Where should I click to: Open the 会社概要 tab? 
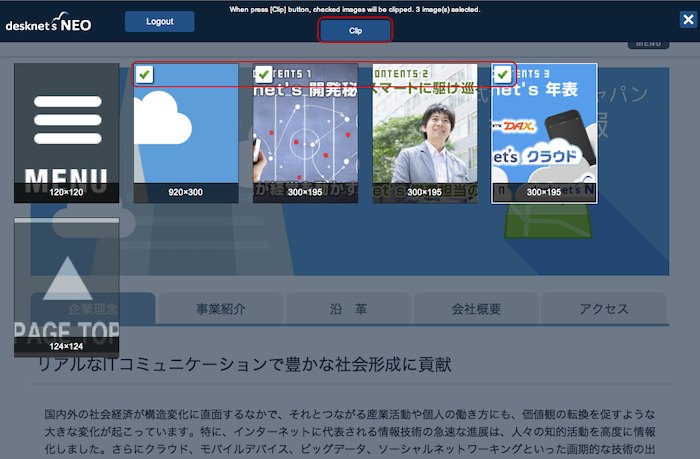476,309
